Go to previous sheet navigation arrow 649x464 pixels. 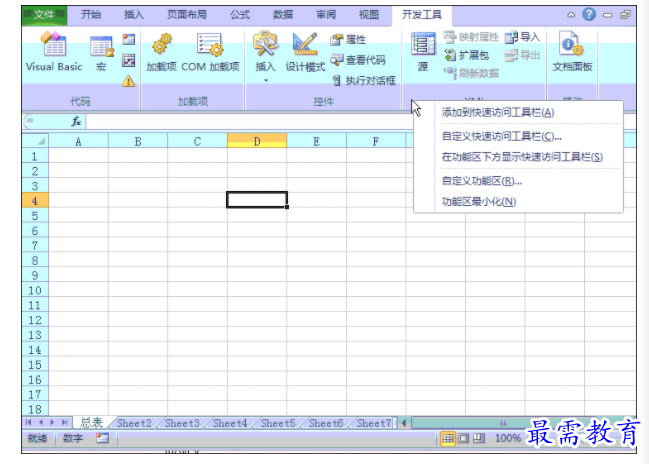click(x=41, y=423)
